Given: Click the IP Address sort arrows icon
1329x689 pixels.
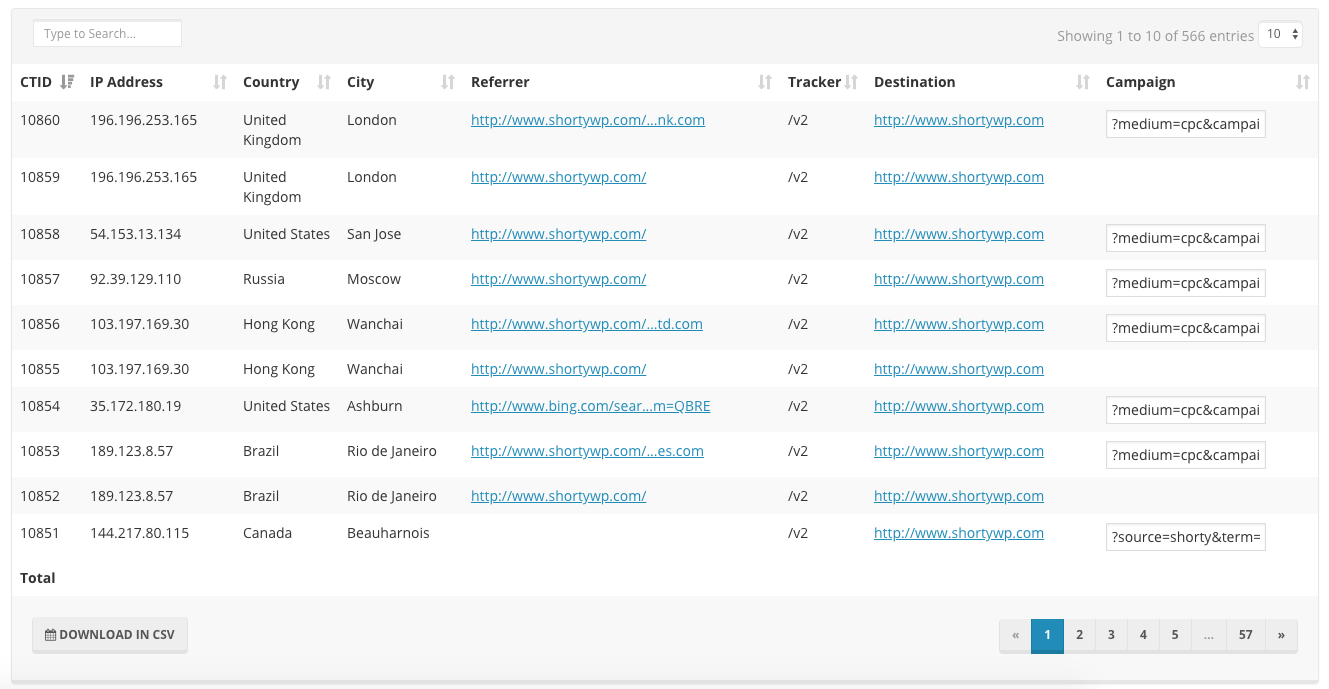Looking at the screenshot, I should click(x=220, y=82).
